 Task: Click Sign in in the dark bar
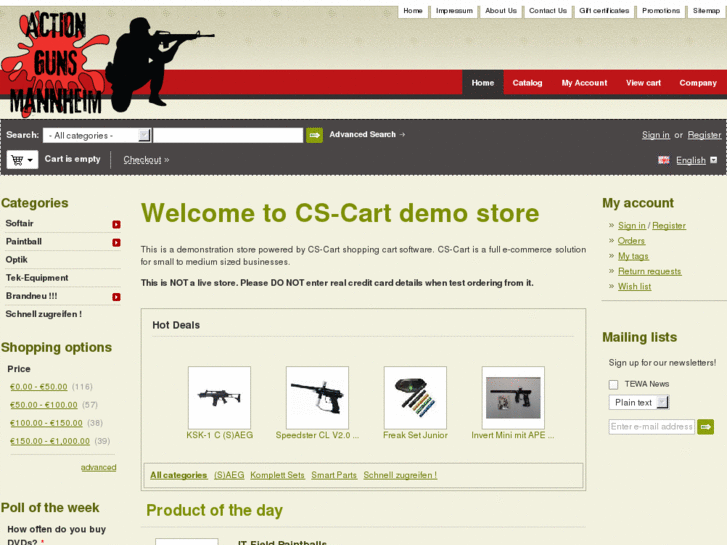coord(656,135)
